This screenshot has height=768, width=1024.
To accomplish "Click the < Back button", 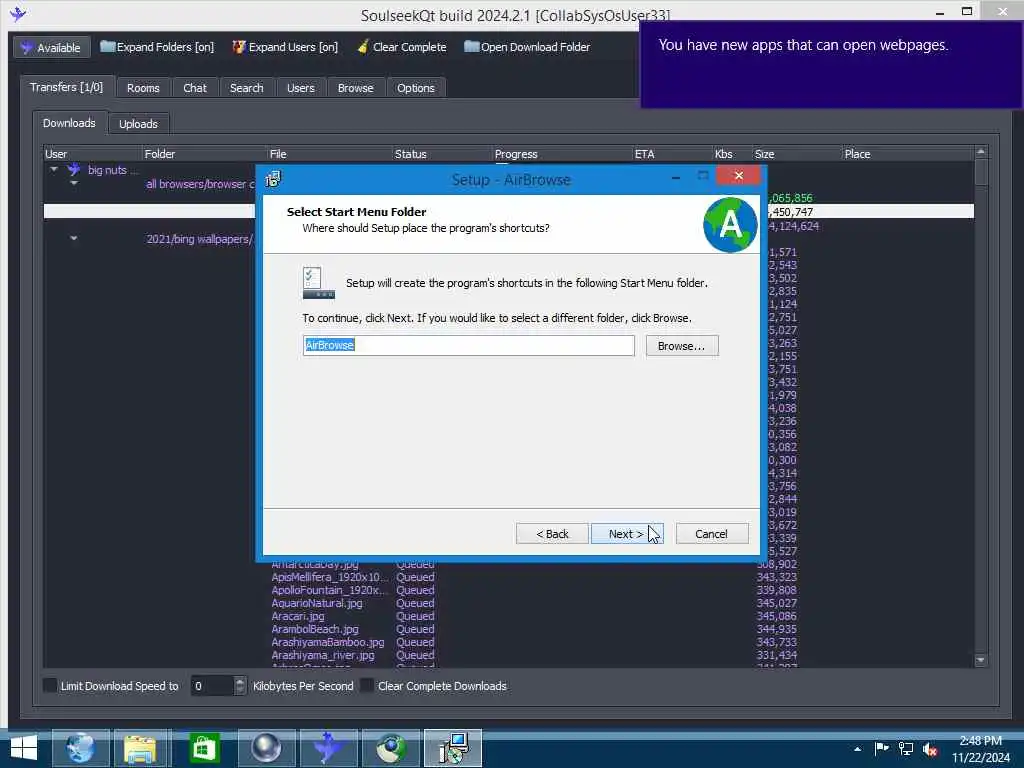I will [x=552, y=534].
